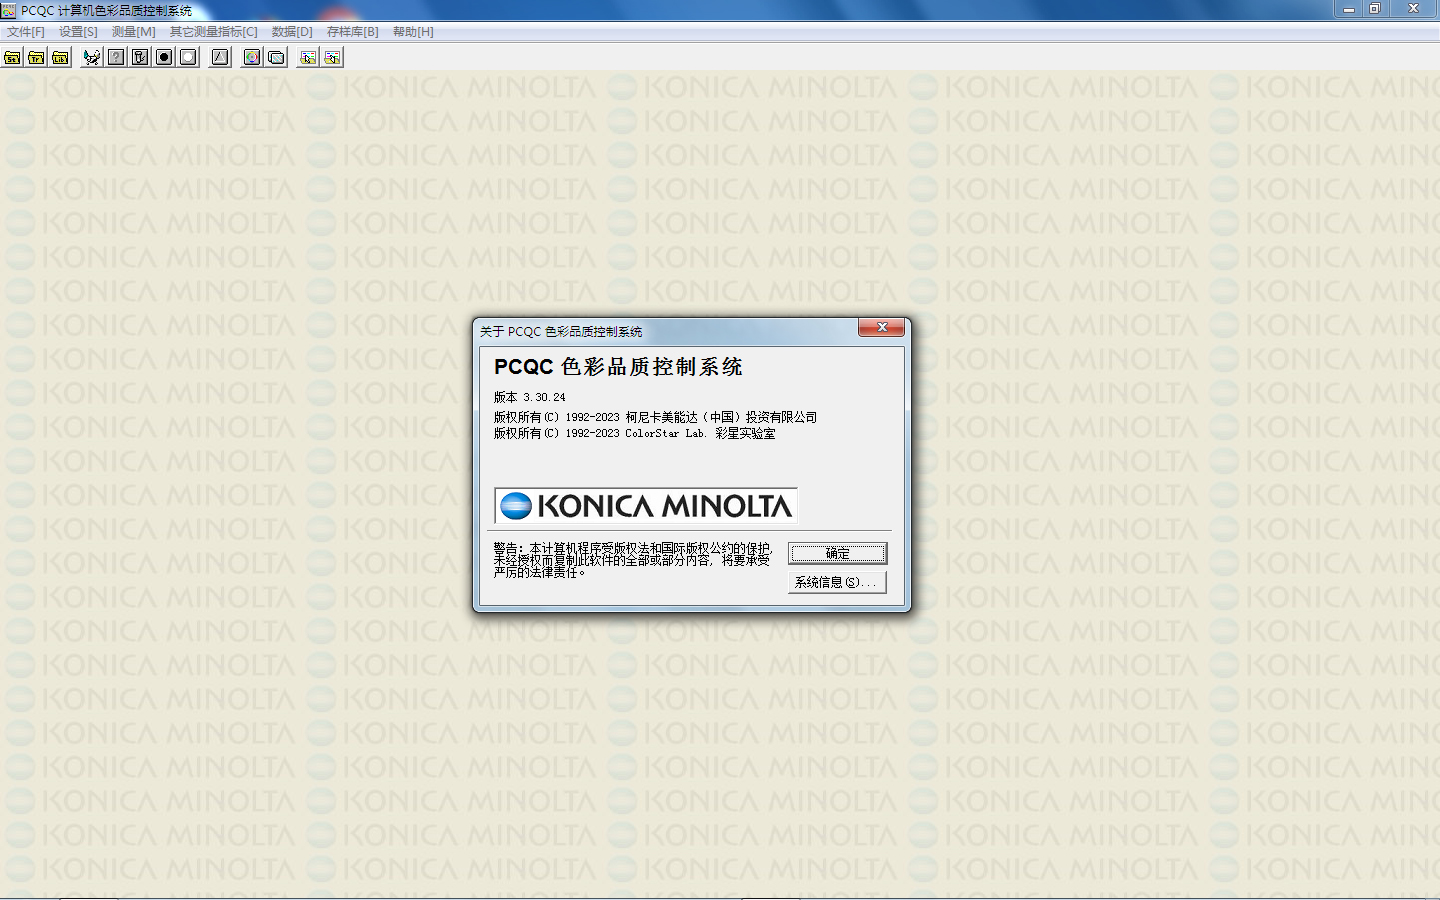
Task: Open the St standard folder toolbar icon
Action: (x=12, y=57)
